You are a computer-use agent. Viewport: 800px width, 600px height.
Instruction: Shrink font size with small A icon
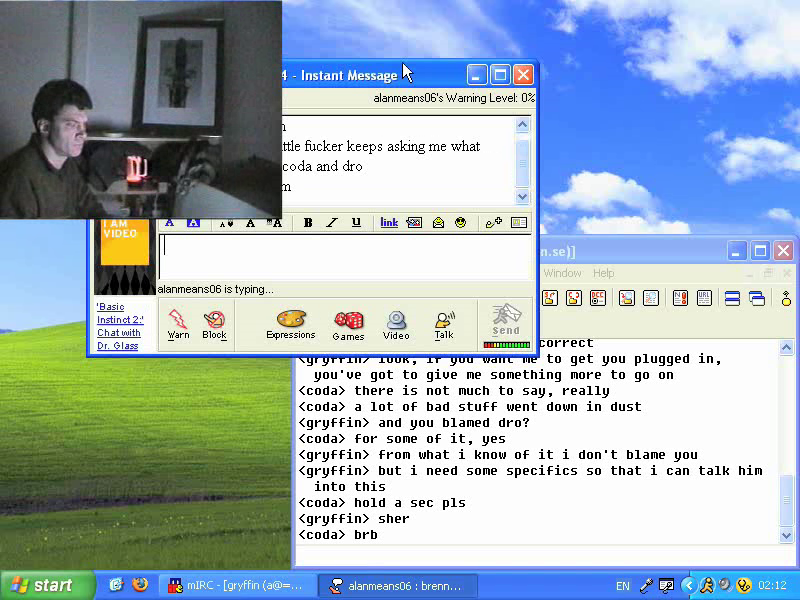click(226, 223)
